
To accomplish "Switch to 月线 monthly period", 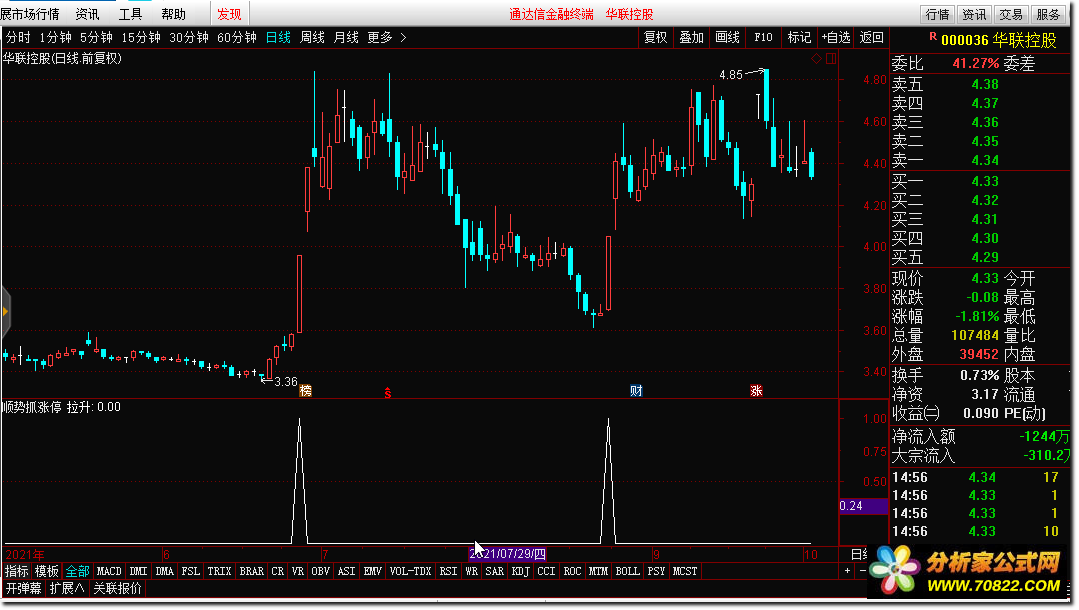I will point(345,37).
